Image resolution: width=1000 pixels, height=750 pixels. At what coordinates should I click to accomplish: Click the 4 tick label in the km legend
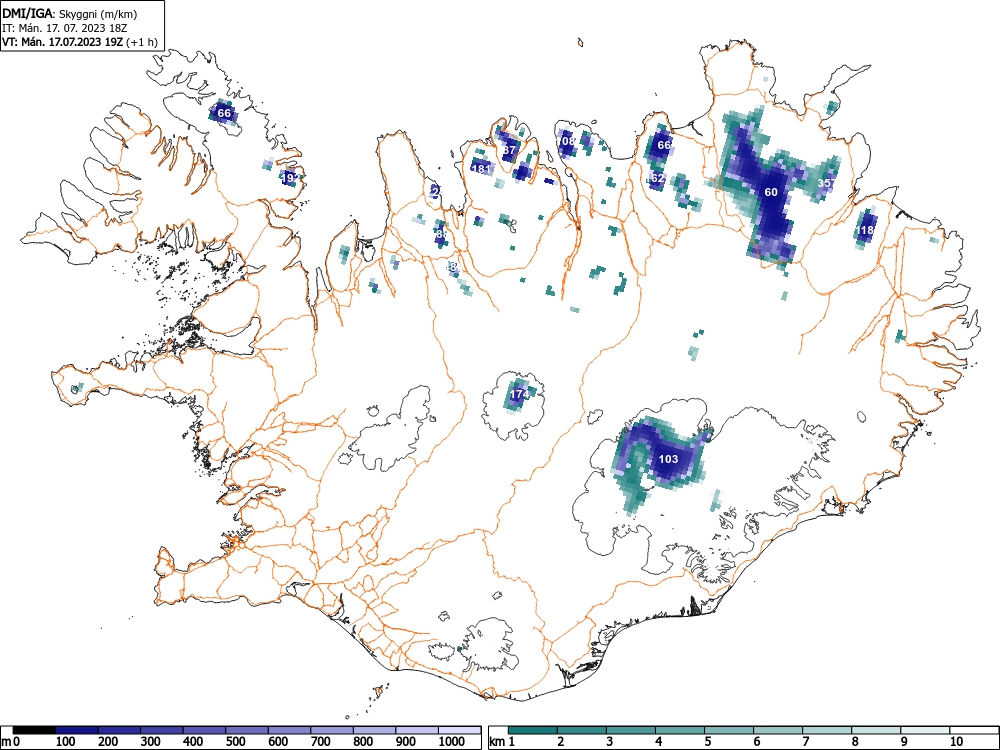(x=659, y=742)
